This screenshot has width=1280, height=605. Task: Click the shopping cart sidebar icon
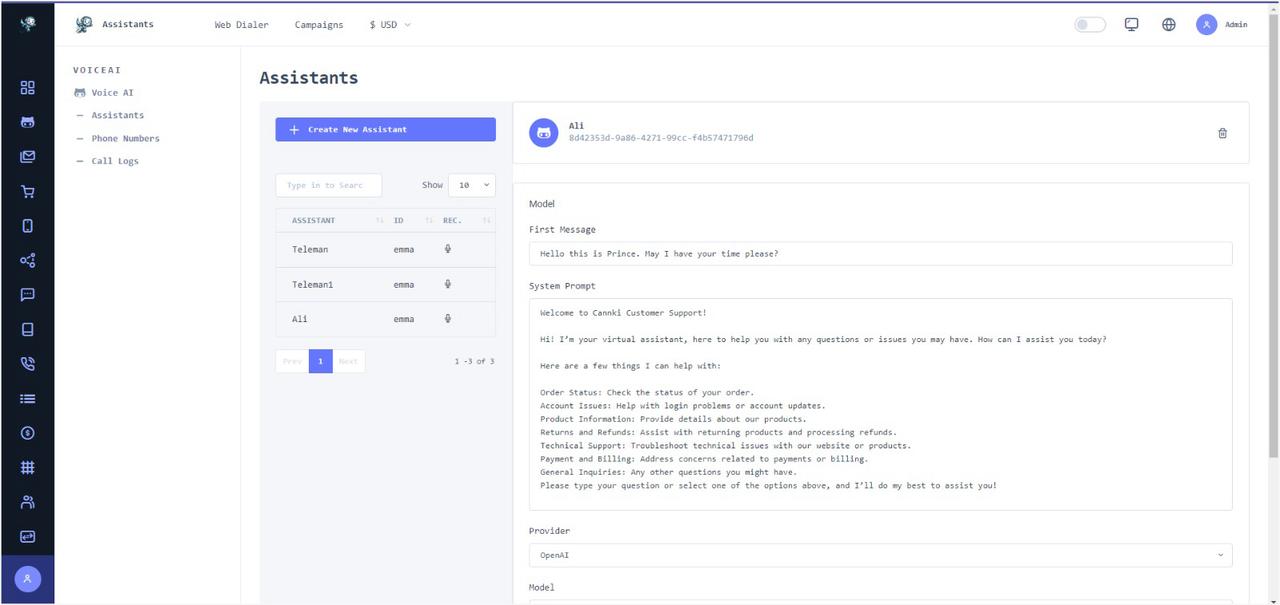tap(27, 190)
